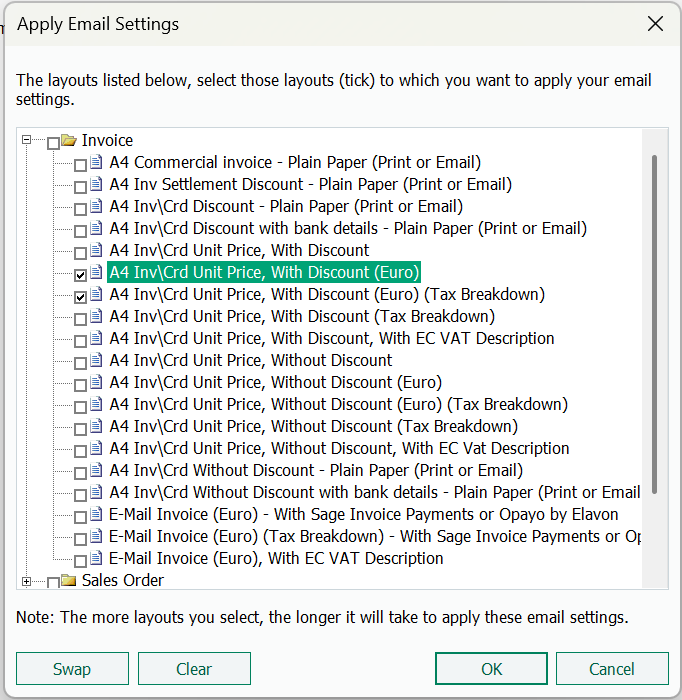
Task: Select A4 Inv\Crd Discount - Plain Paper row
Action: pyautogui.click(x=286, y=206)
